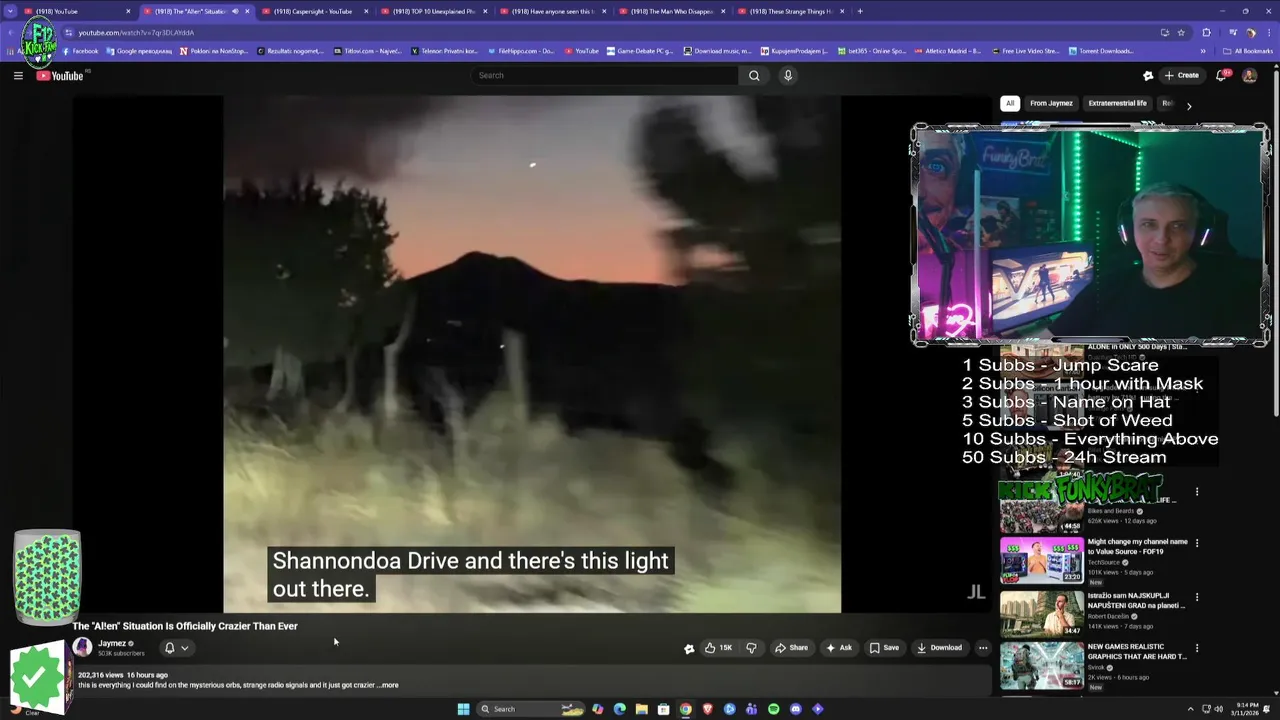Open options for the Robert Dacešin video
Viewport: 1280px width, 720px height.
tap(1197, 597)
